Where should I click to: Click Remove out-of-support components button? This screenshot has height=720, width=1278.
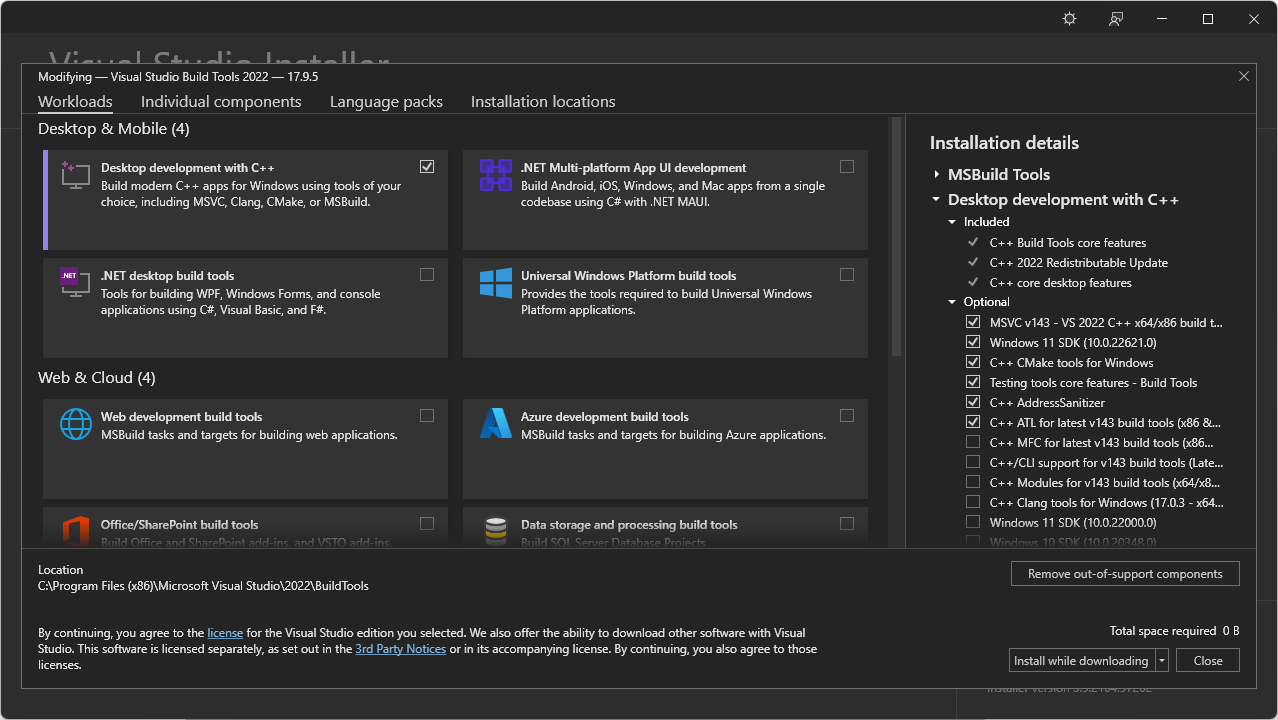pos(1125,574)
